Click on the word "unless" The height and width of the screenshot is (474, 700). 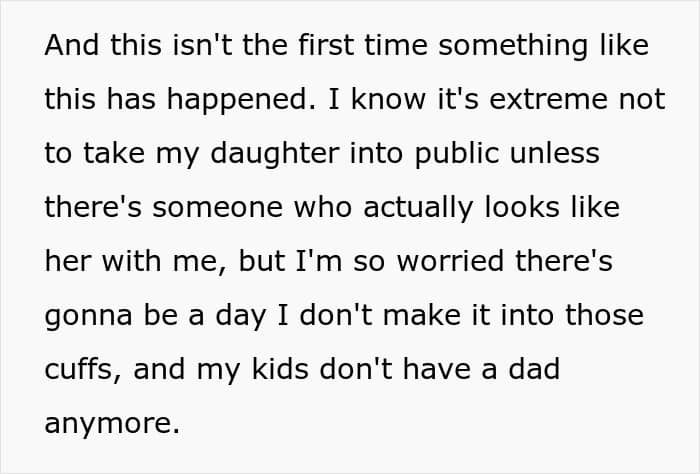[x=554, y=153]
